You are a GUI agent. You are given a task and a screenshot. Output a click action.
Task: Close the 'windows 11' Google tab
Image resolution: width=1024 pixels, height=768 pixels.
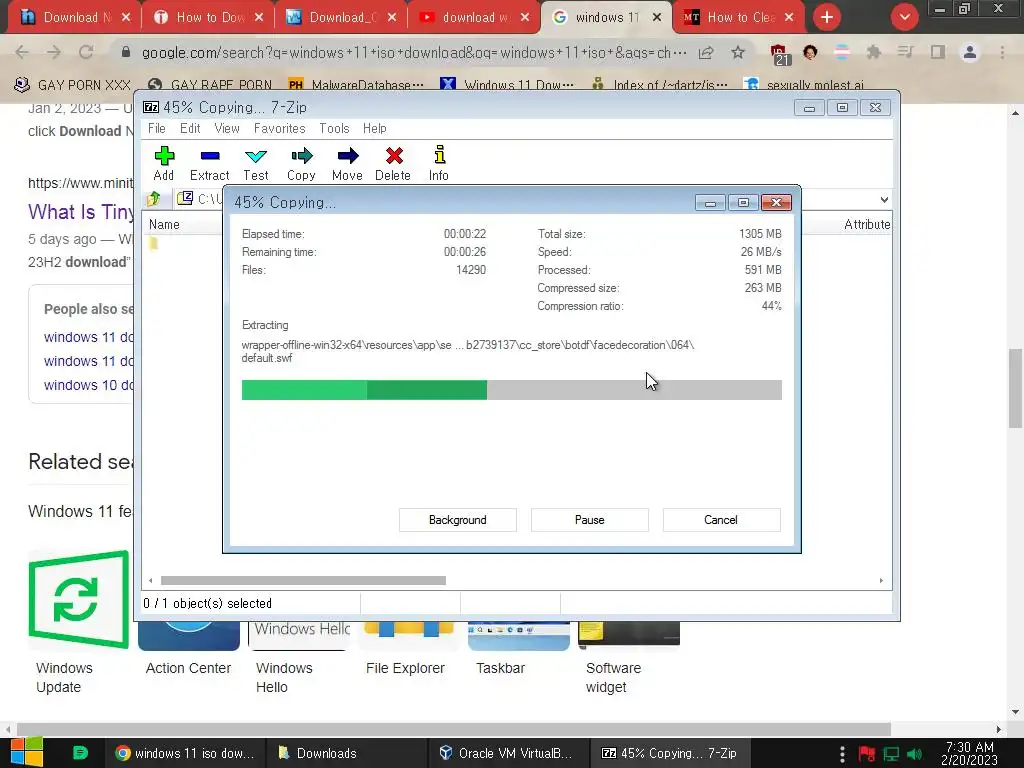[x=657, y=18]
